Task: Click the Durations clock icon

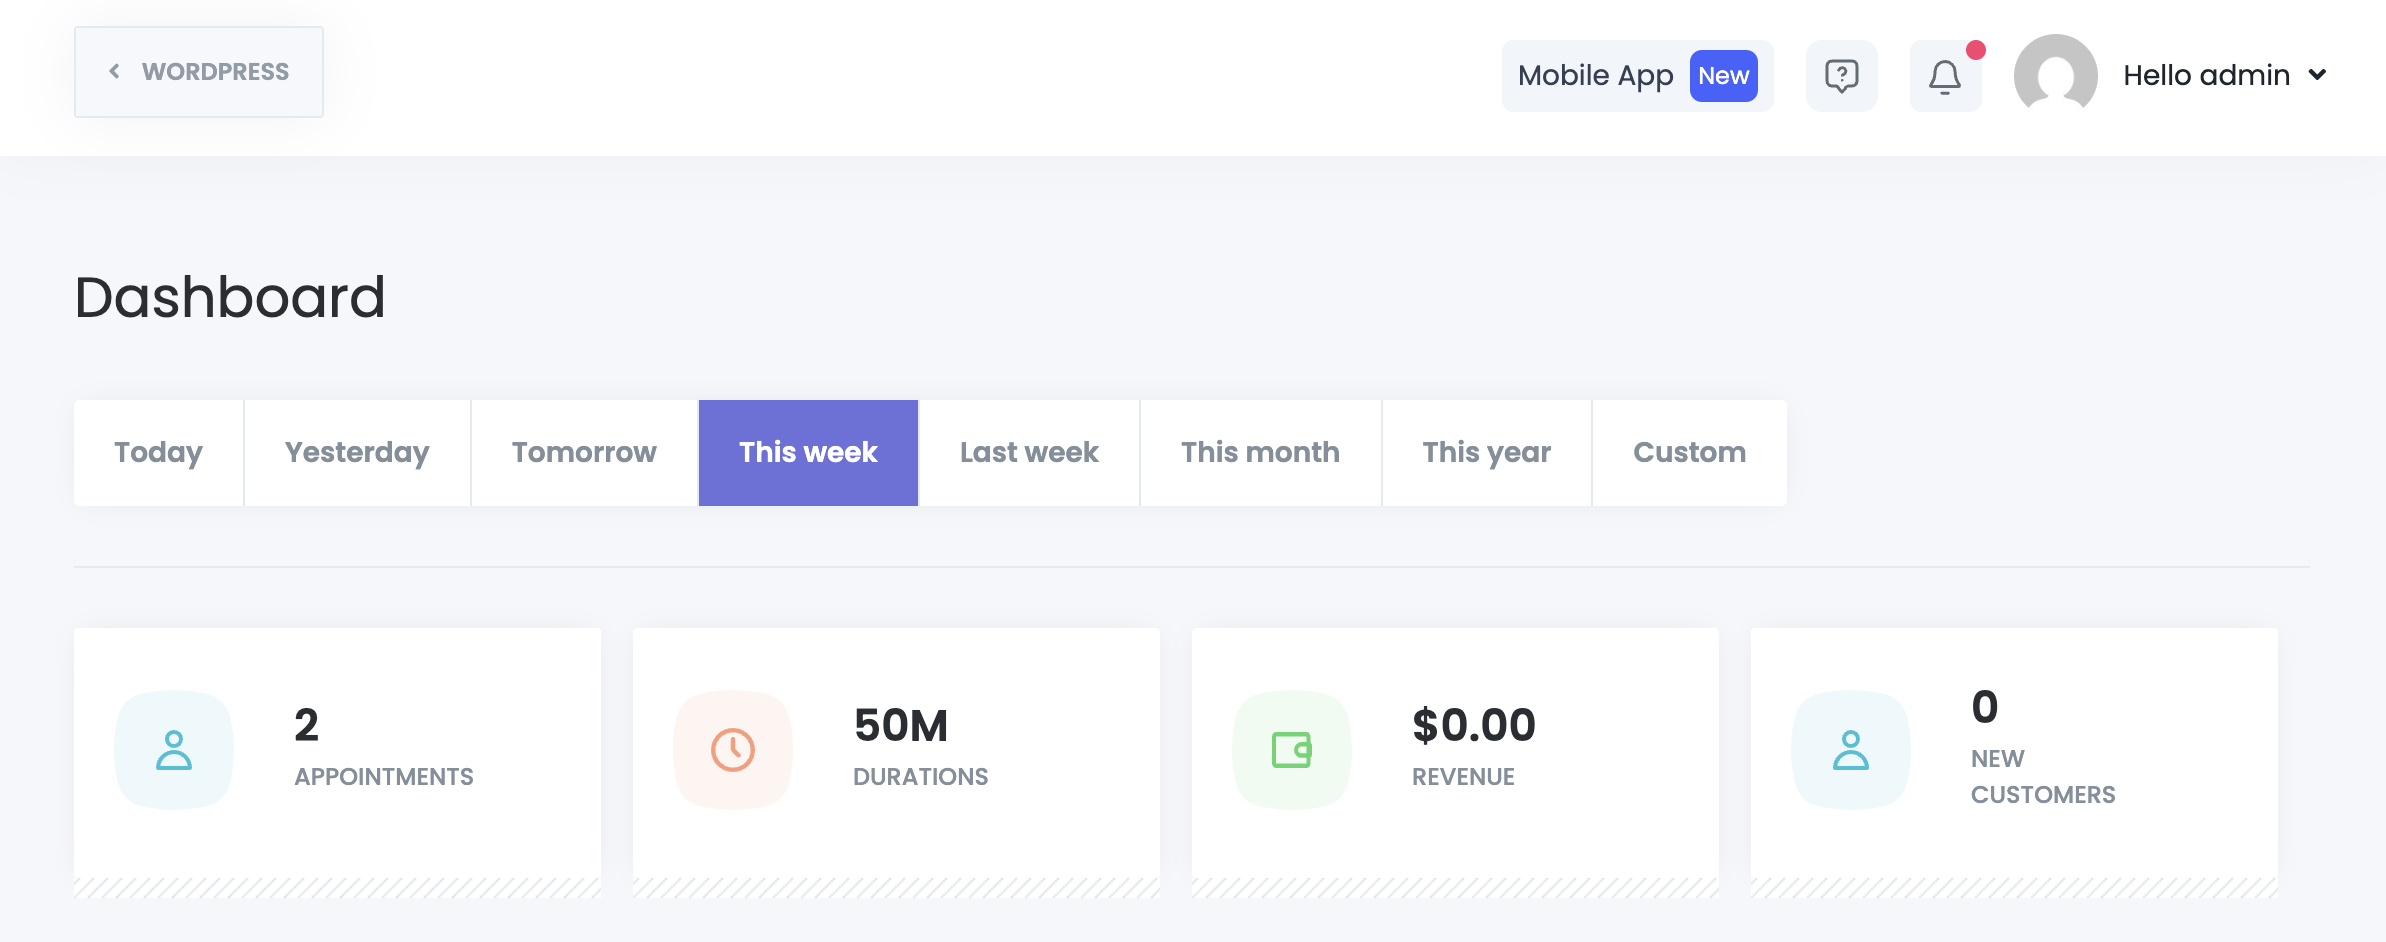Action: tap(733, 749)
